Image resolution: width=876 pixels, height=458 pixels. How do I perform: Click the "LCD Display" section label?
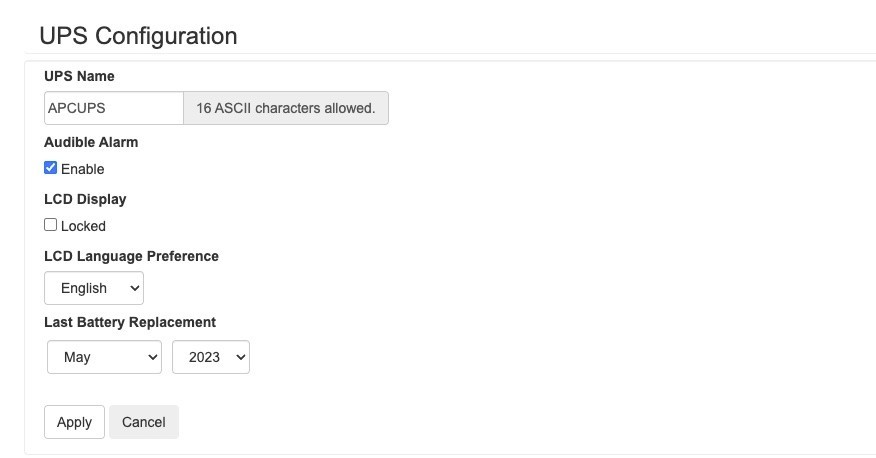[85, 199]
